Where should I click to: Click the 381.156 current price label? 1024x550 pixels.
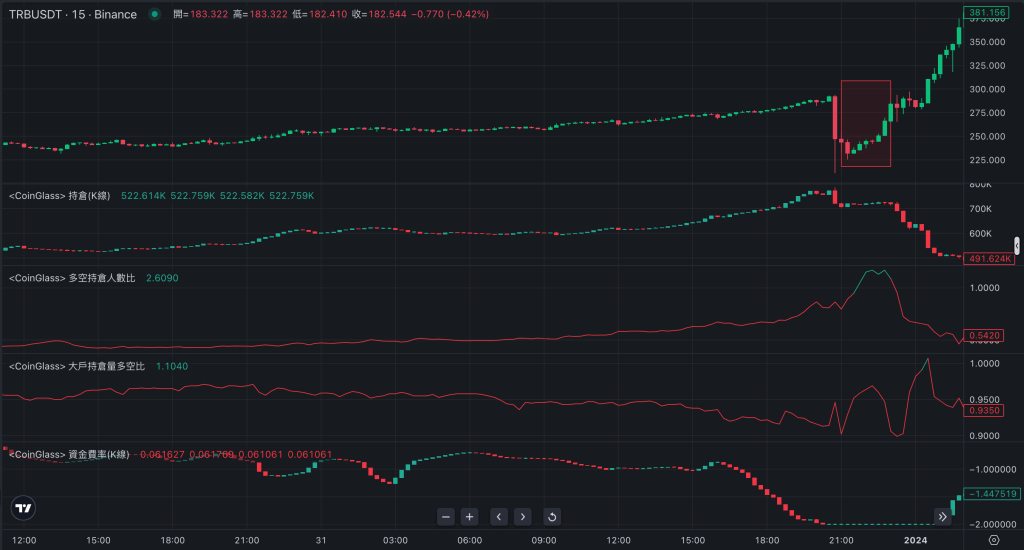[984, 13]
